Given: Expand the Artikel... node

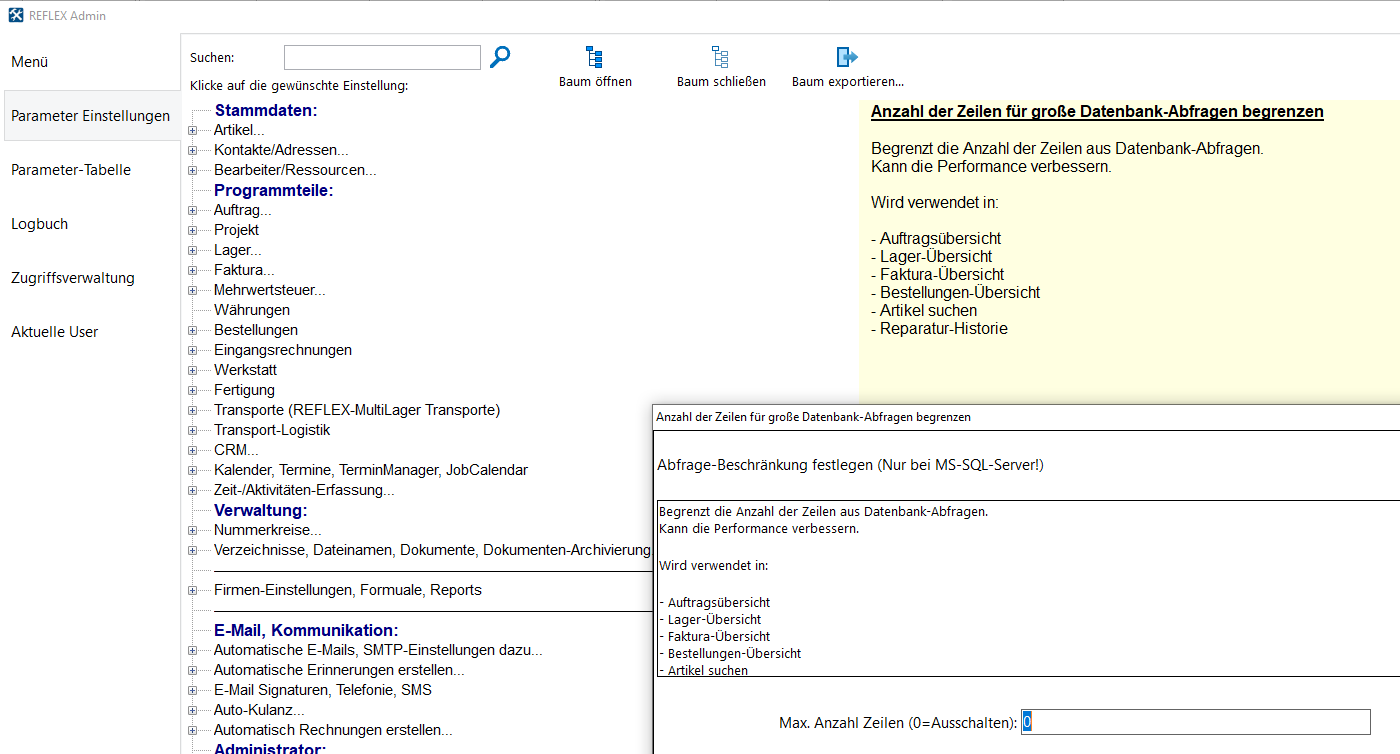Looking at the screenshot, I should (x=192, y=130).
